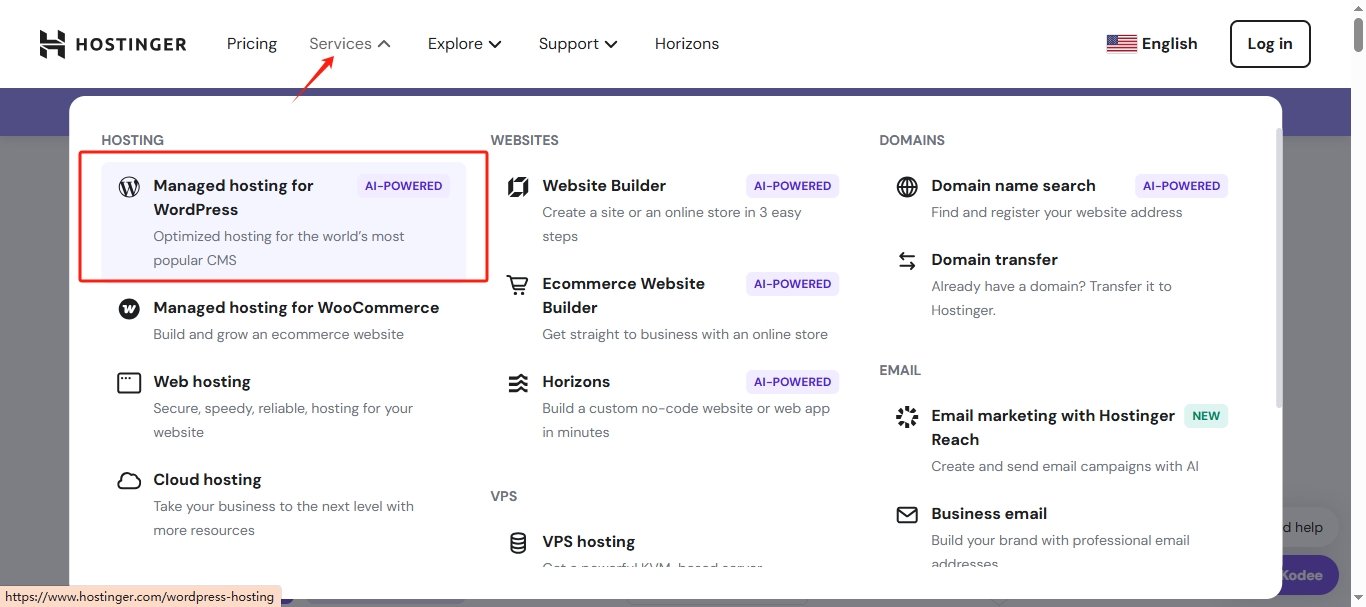
Task: Click the VPS section heading
Action: pos(503,496)
